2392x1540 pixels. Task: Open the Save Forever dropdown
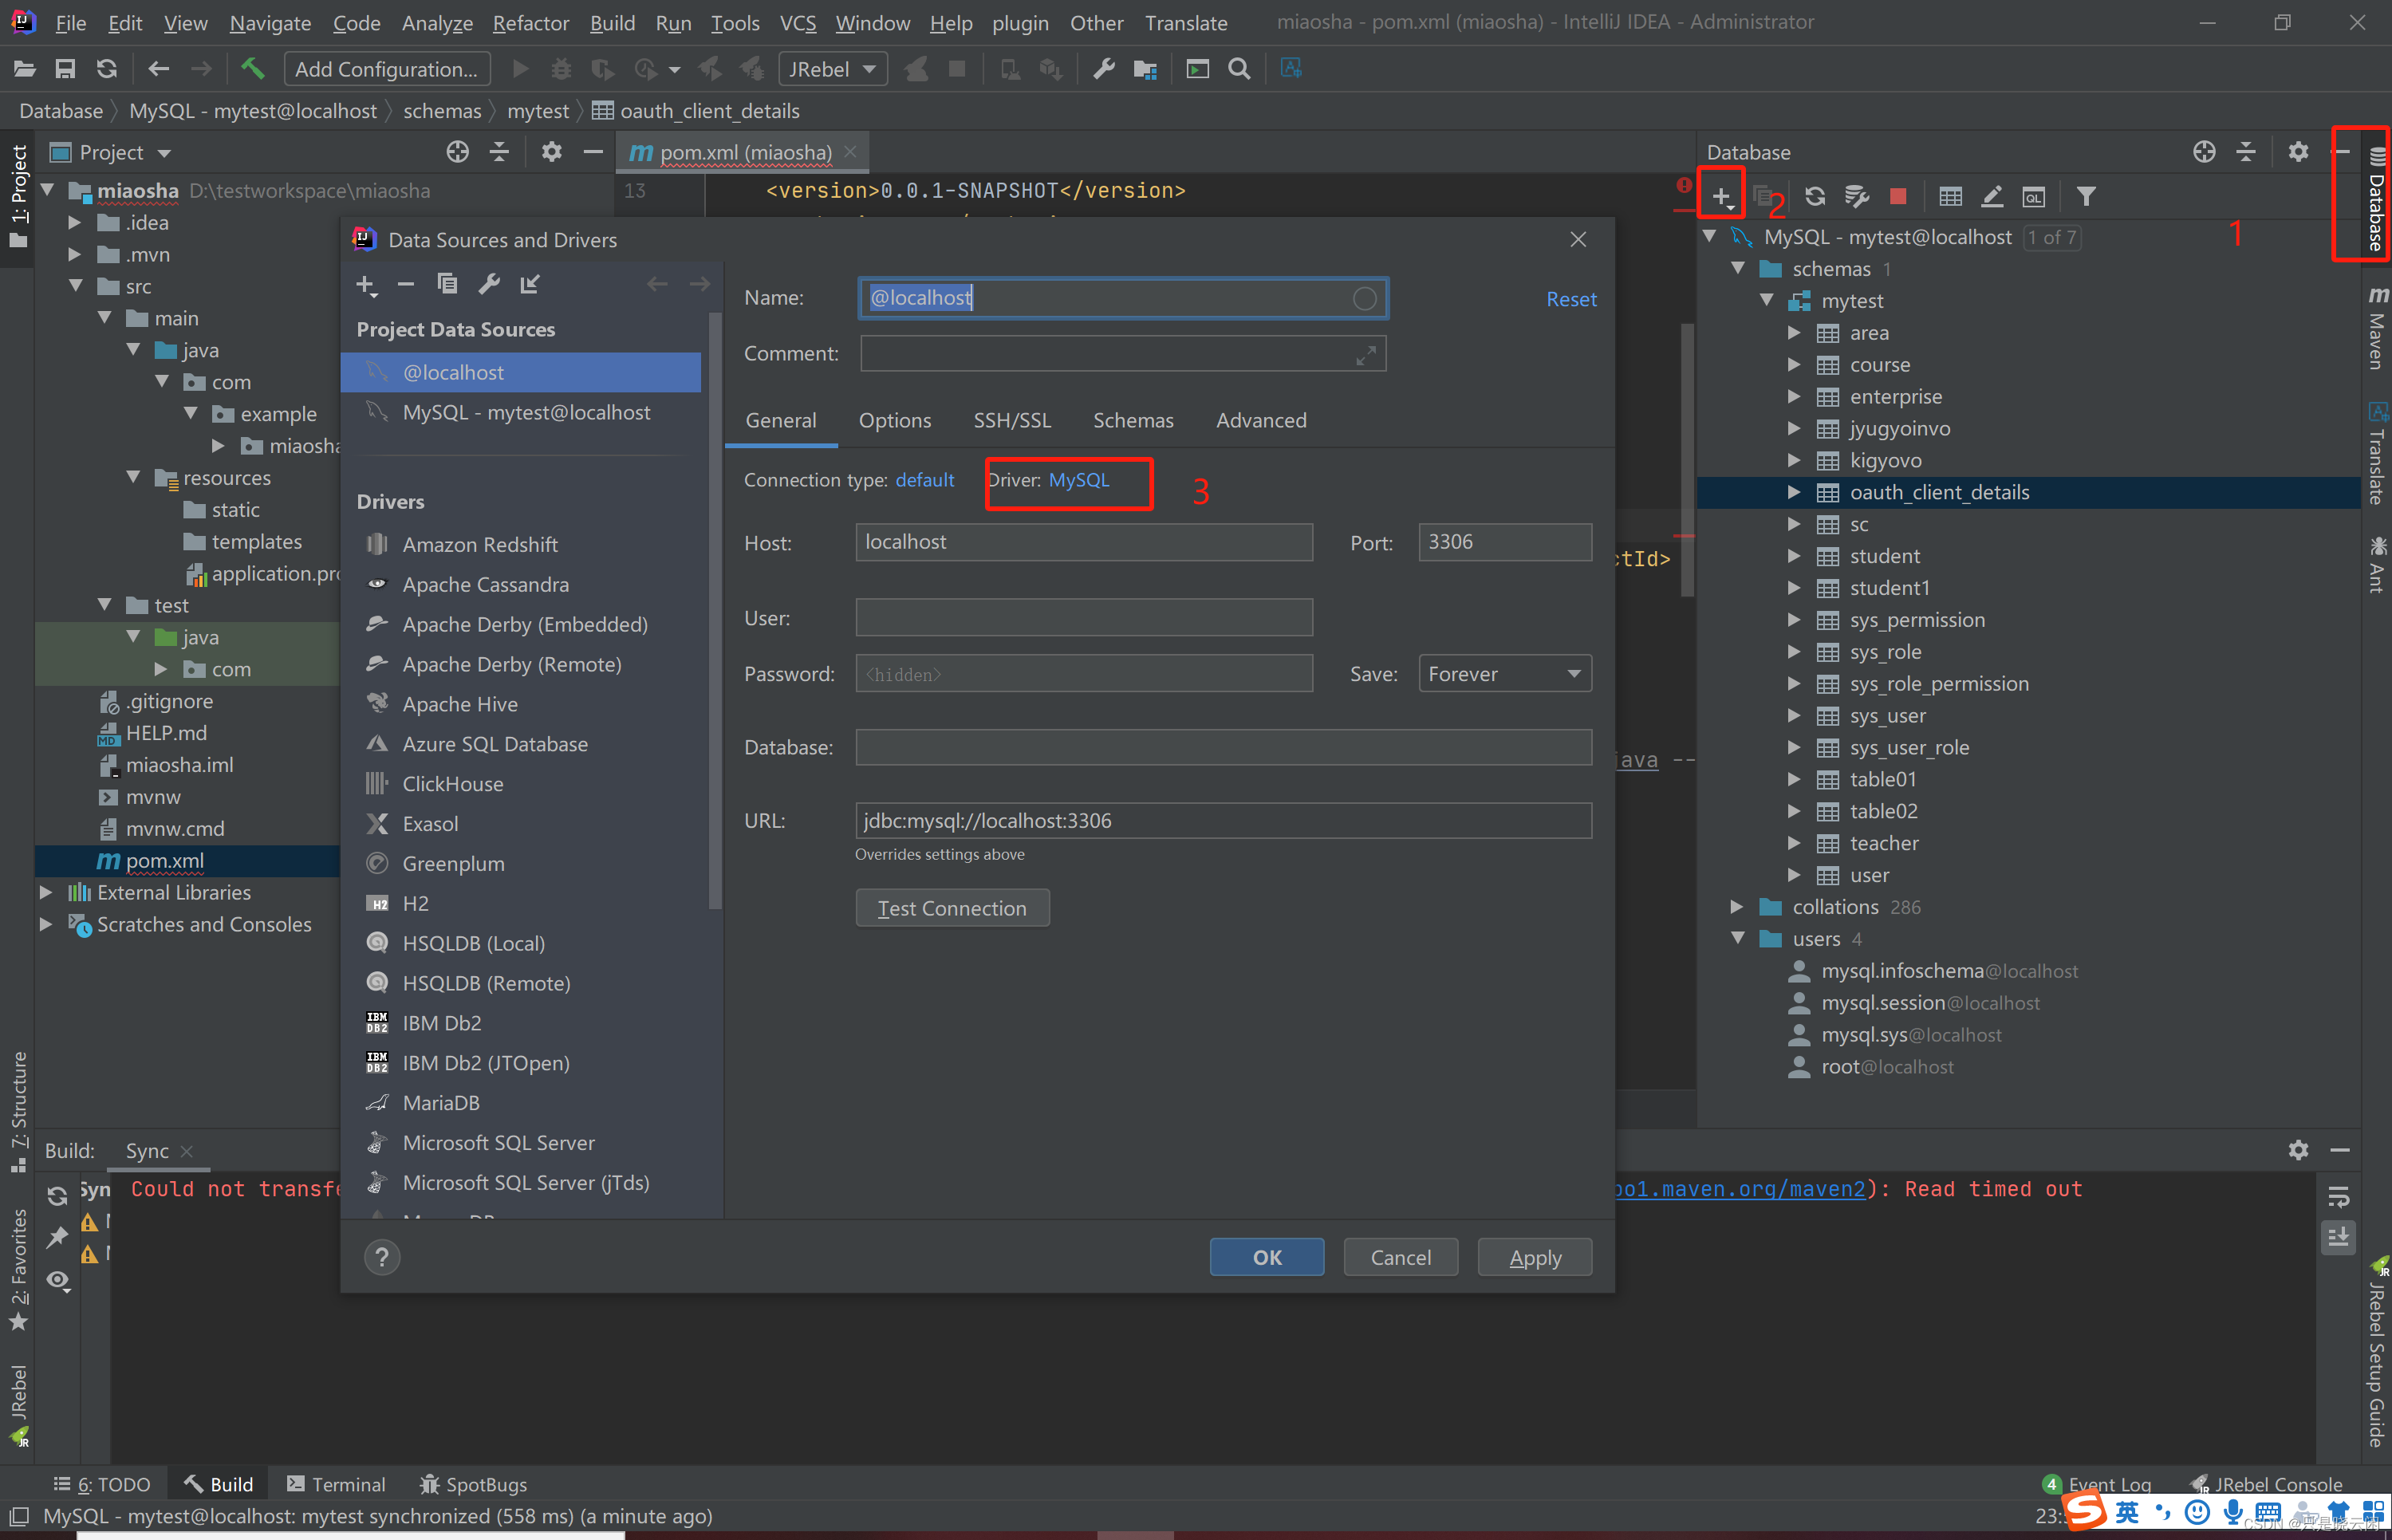click(x=1504, y=674)
